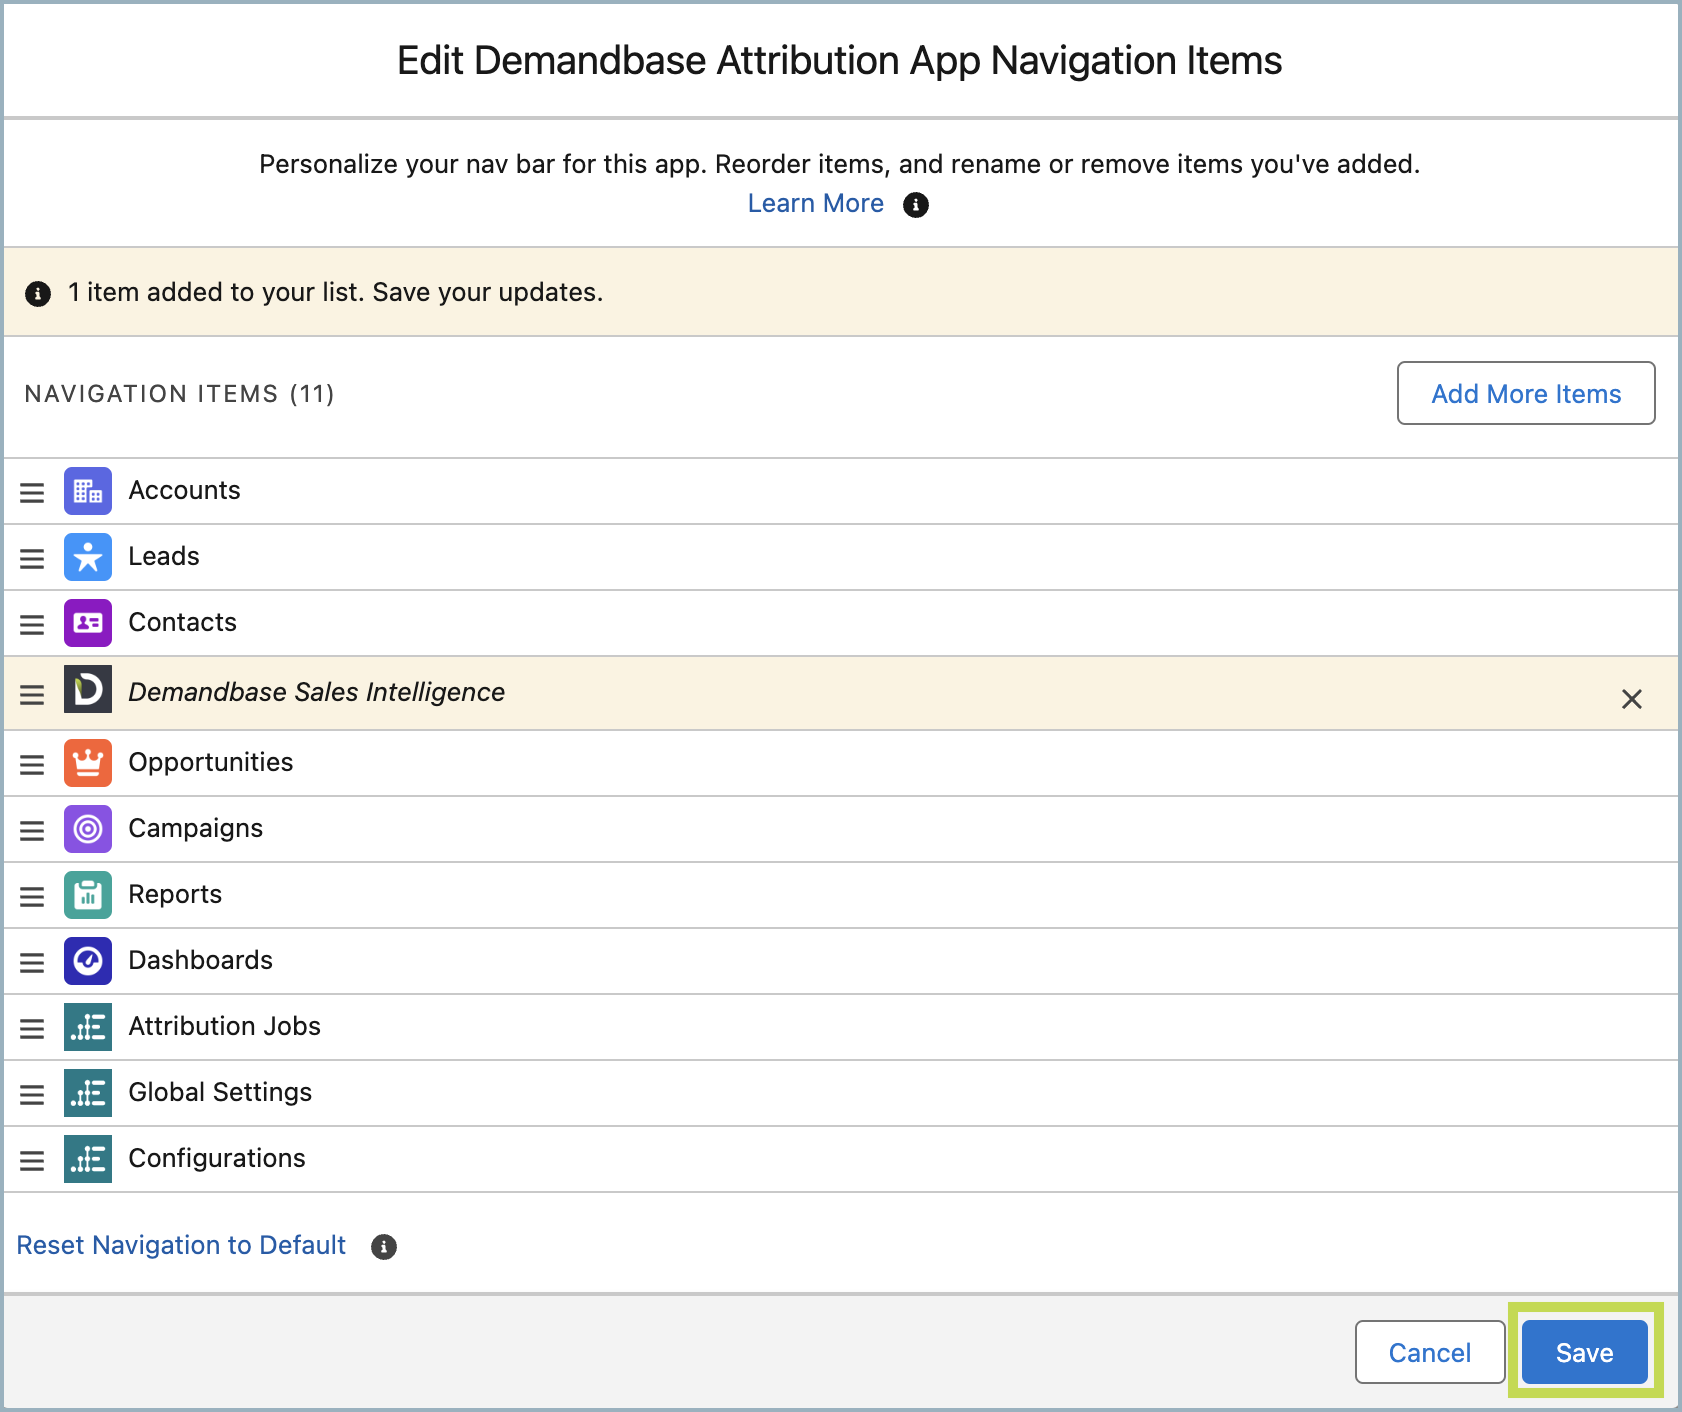The height and width of the screenshot is (1412, 1682).
Task: Select the Campaigns item label
Action: pos(196,828)
